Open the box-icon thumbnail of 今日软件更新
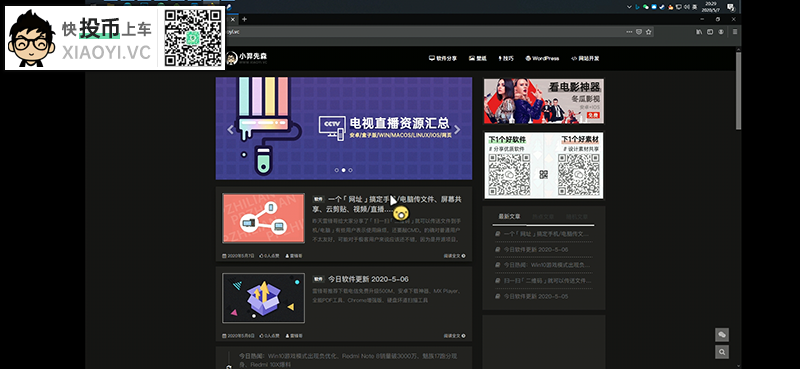The height and width of the screenshot is (369, 800). (263, 298)
